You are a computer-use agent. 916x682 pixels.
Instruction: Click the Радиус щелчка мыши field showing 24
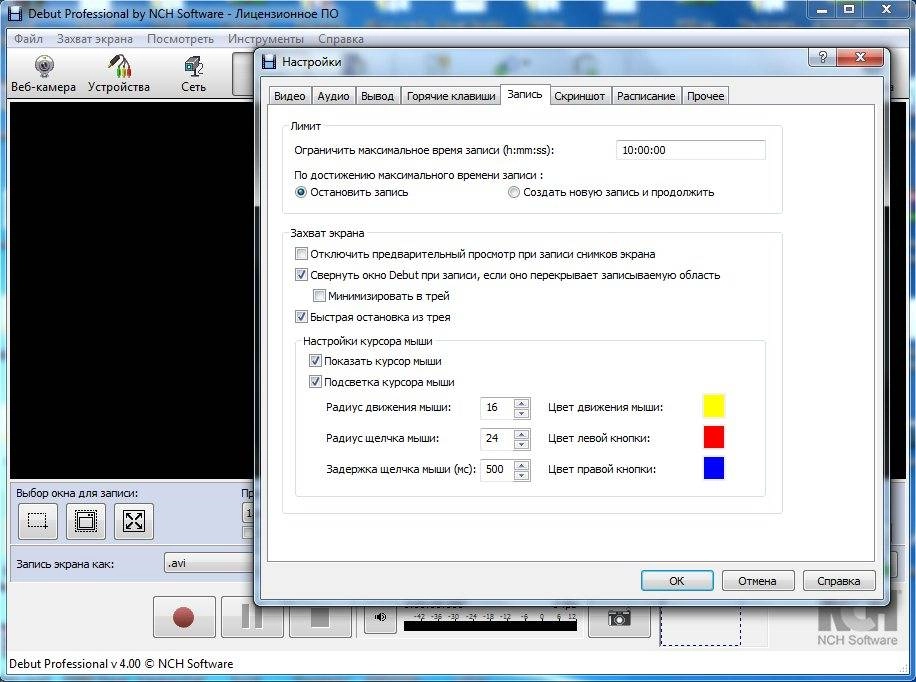497,438
